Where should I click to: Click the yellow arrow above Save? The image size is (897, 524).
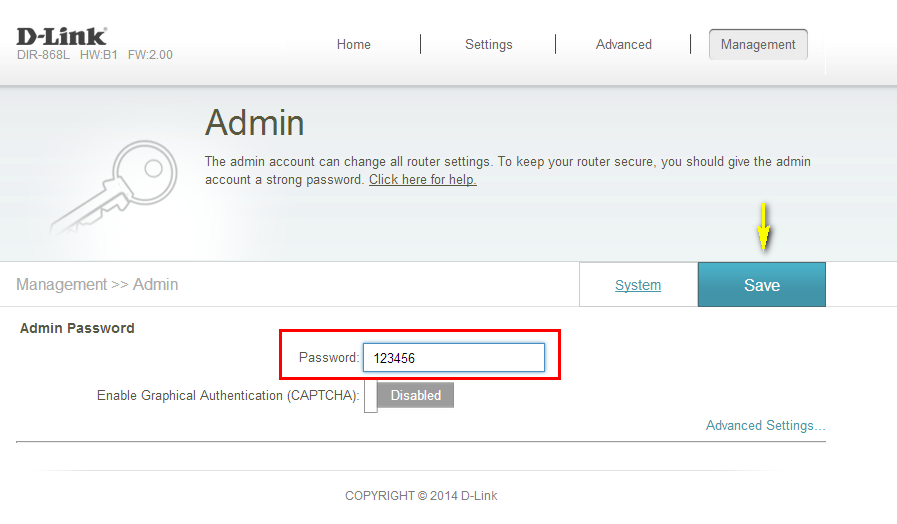(763, 227)
